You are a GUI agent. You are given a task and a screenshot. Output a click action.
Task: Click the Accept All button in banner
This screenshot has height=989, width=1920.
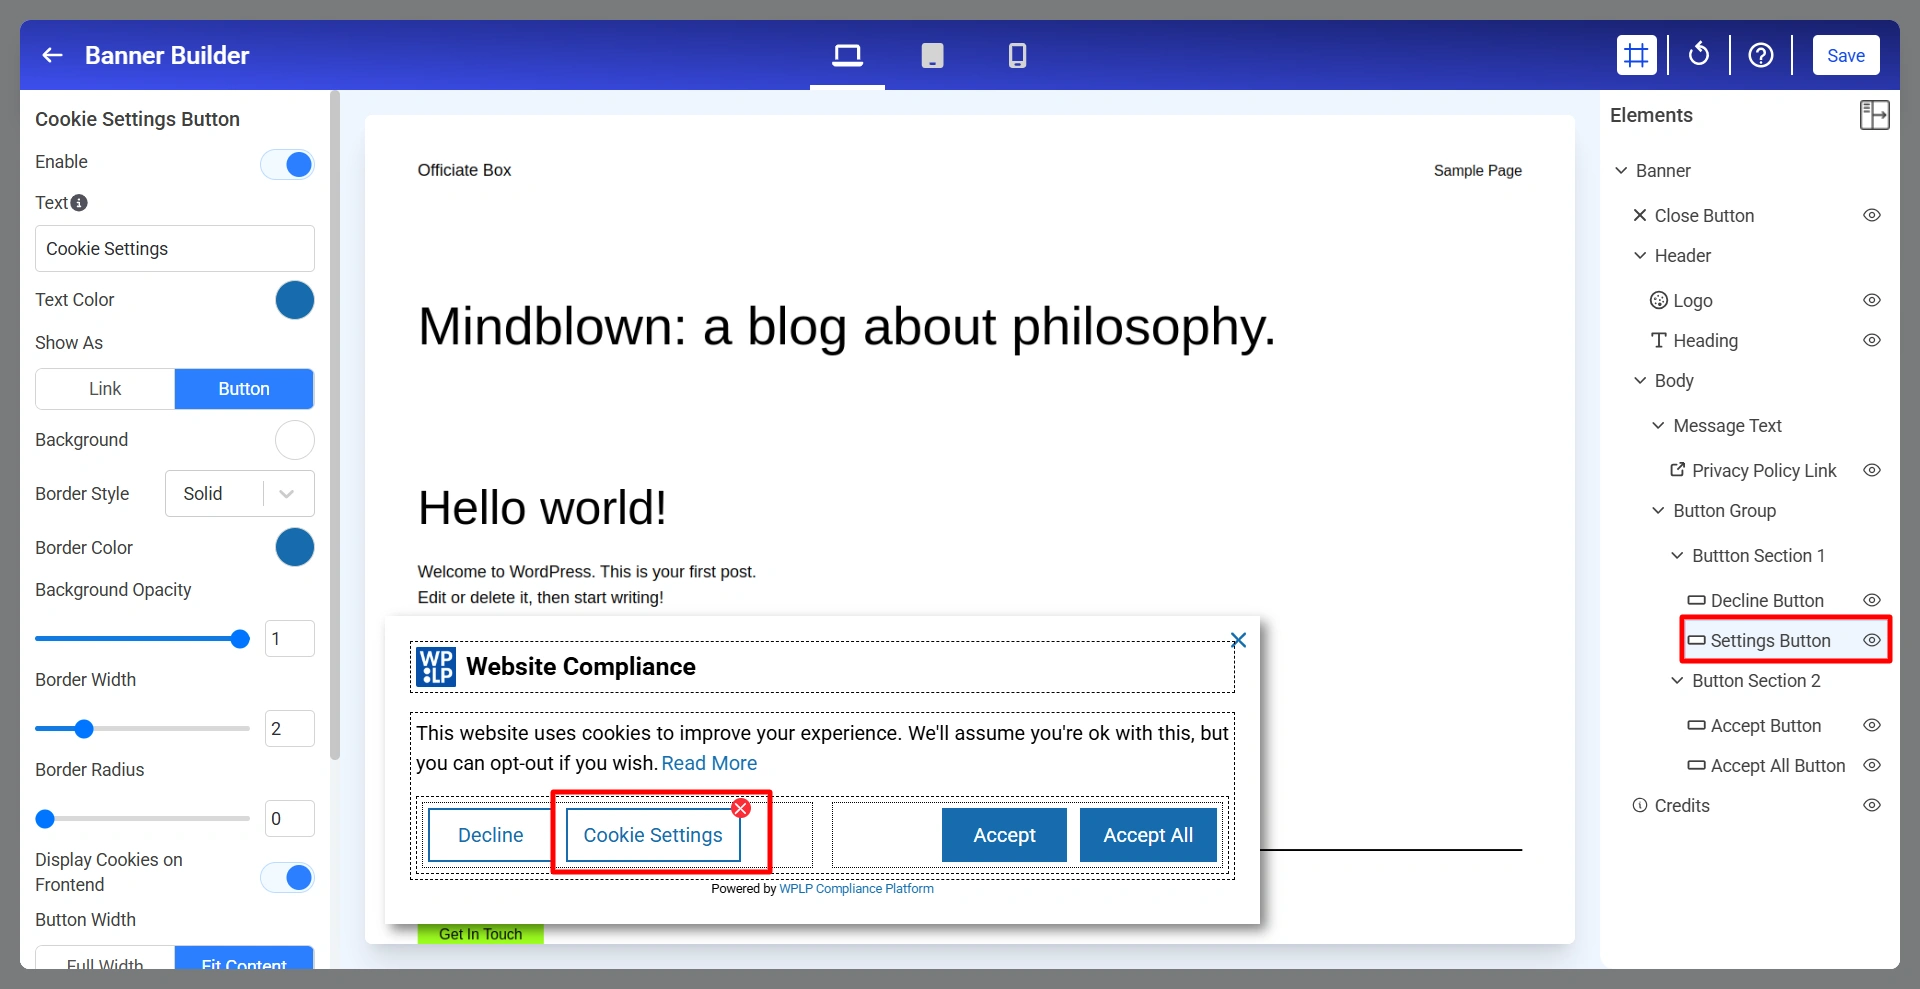1148,835
